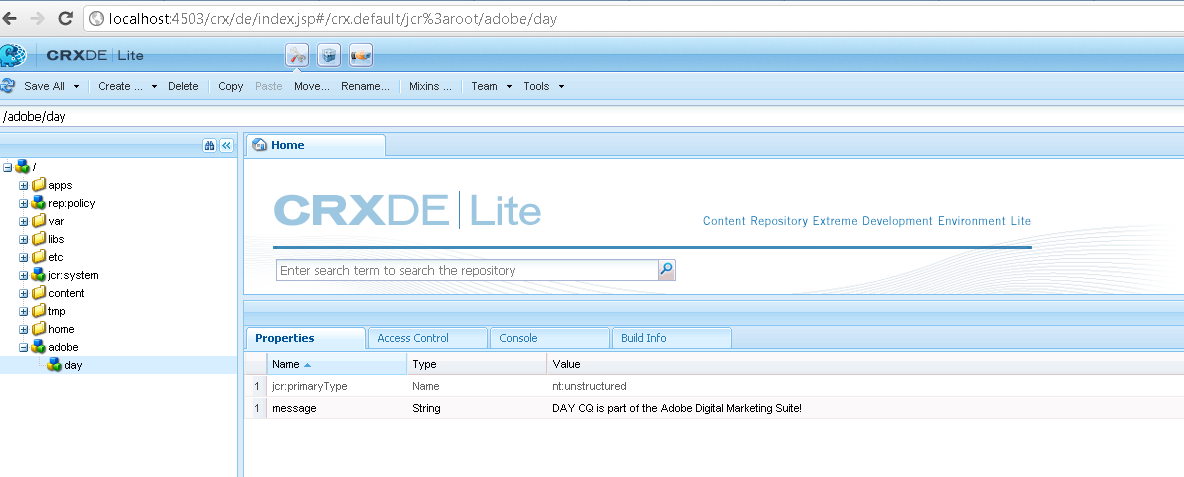1184x477 pixels.
Task: Click Save All button
Action: pyautogui.click(x=45, y=86)
